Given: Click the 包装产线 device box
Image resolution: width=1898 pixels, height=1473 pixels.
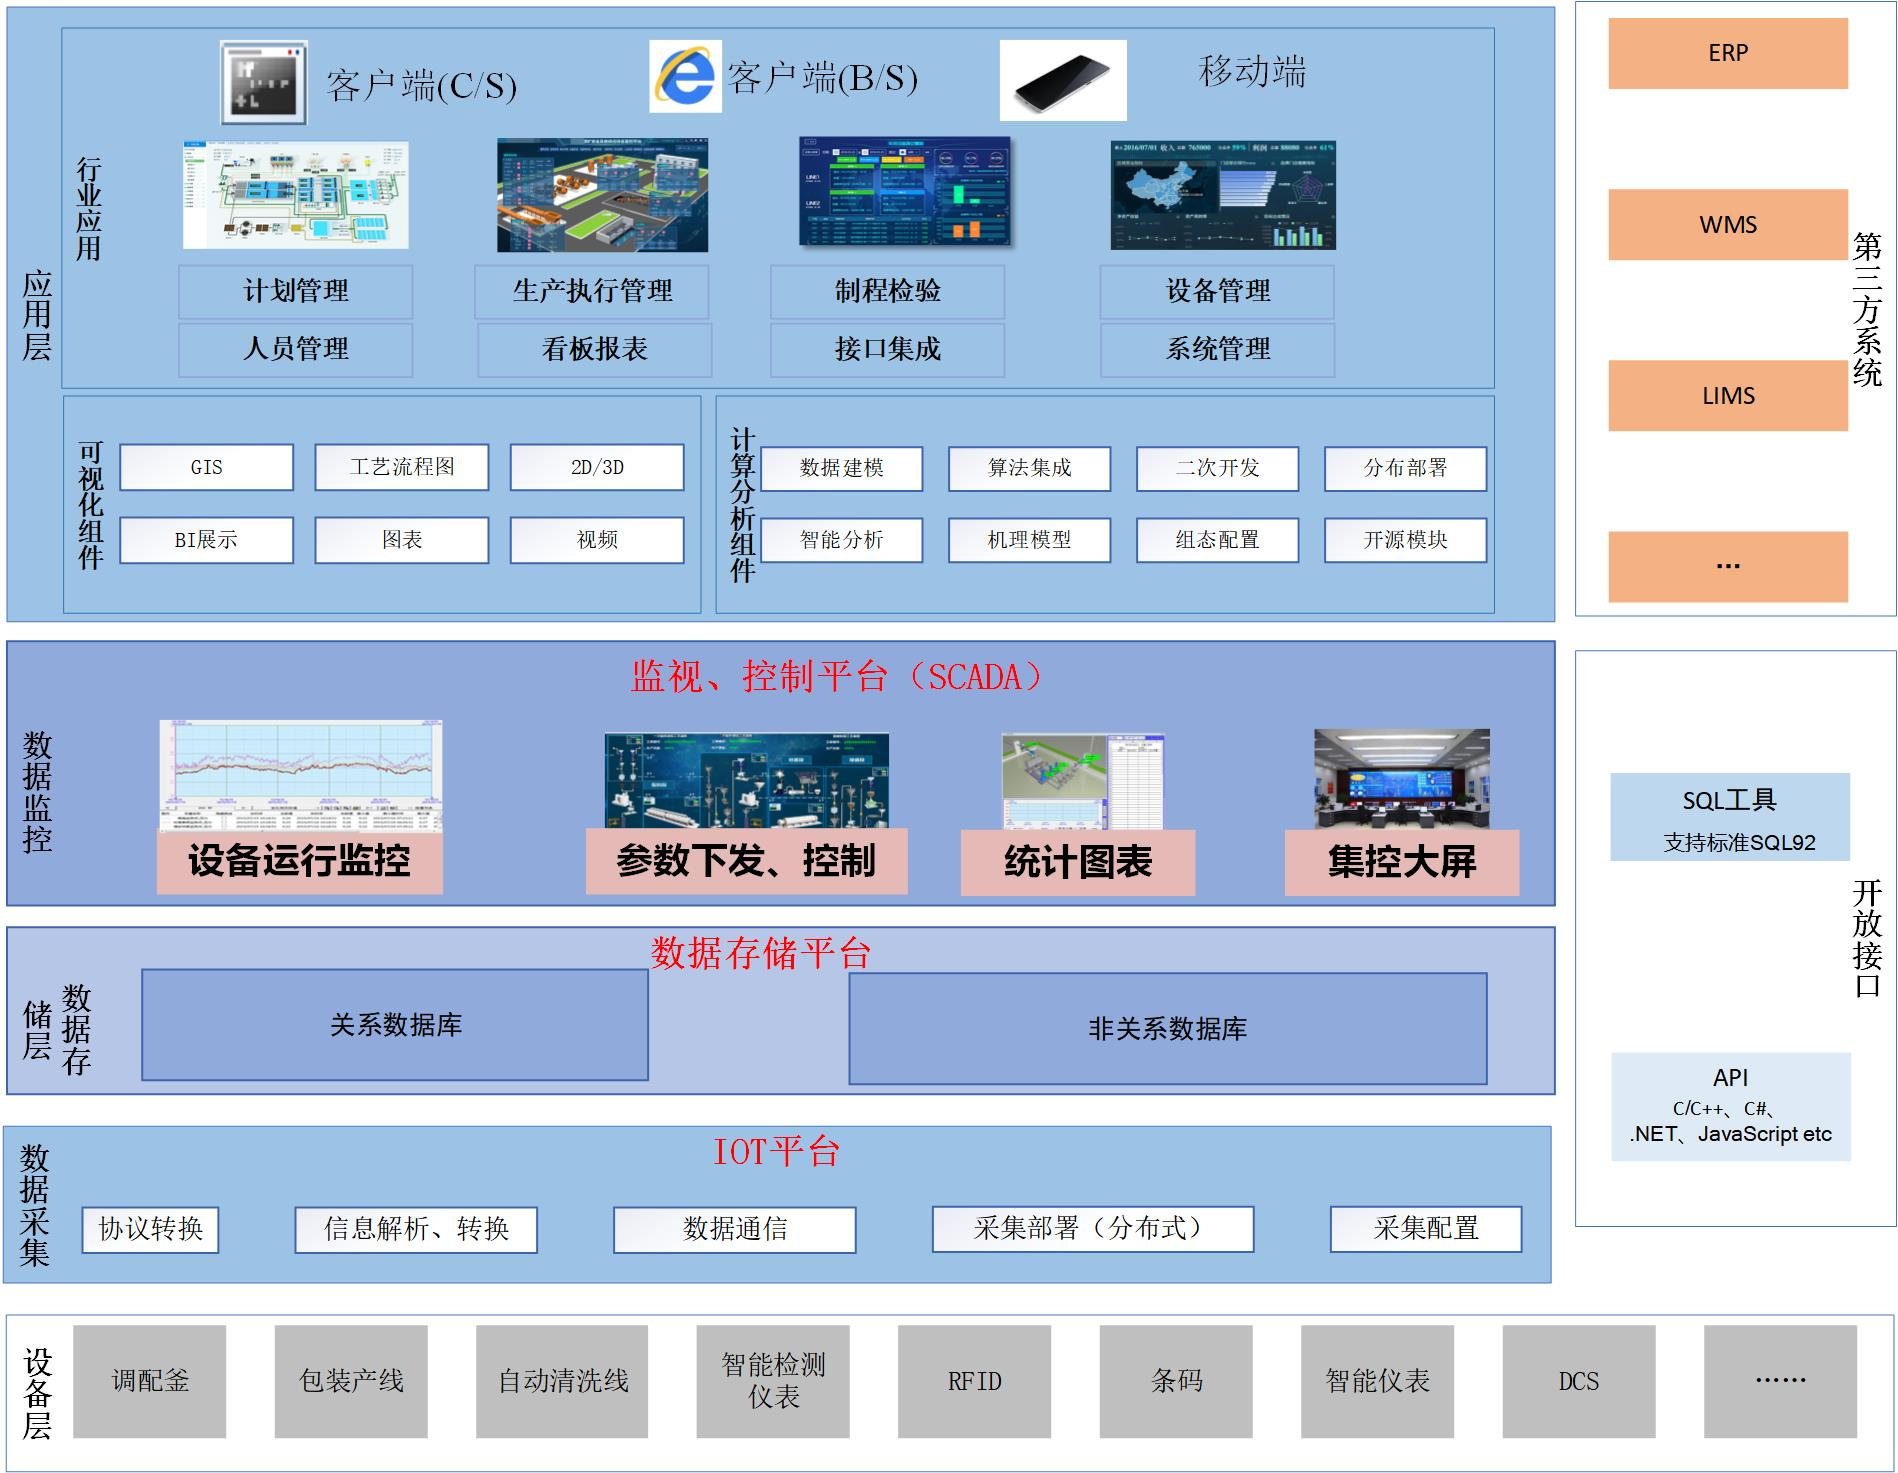Looking at the screenshot, I should (351, 1382).
